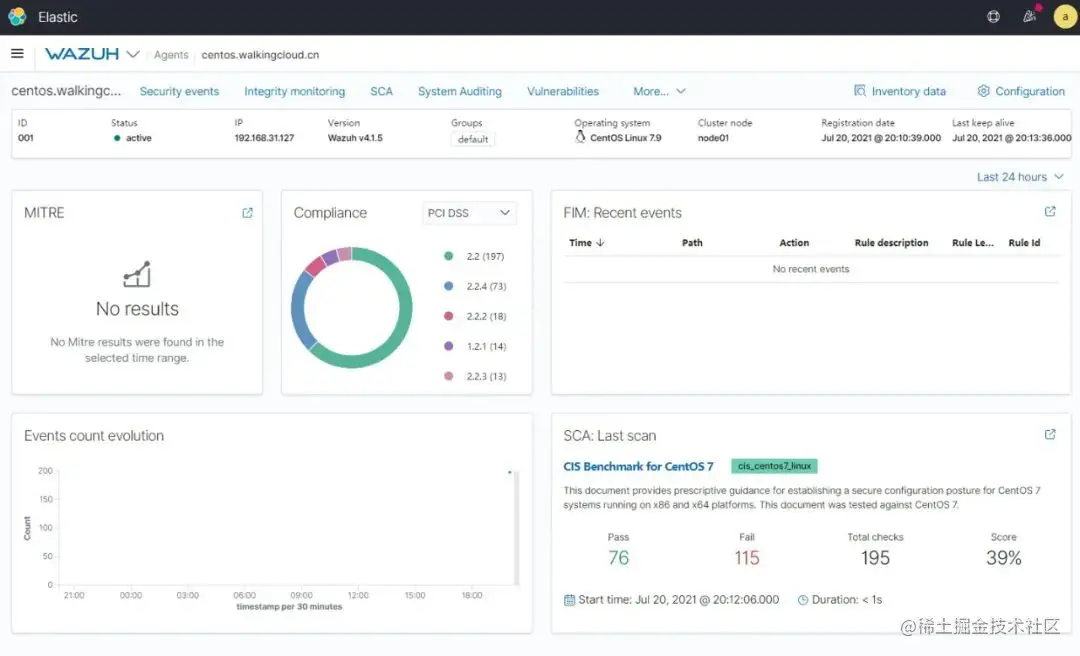
Task: Click the agent IP 192.168.31.127
Action: [x=264, y=138]
